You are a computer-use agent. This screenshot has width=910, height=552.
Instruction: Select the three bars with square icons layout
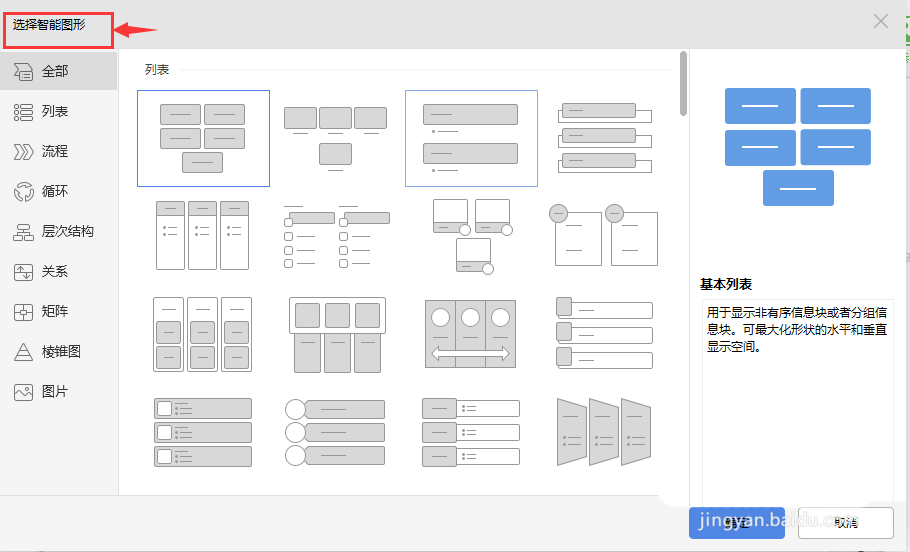point(203,432)
